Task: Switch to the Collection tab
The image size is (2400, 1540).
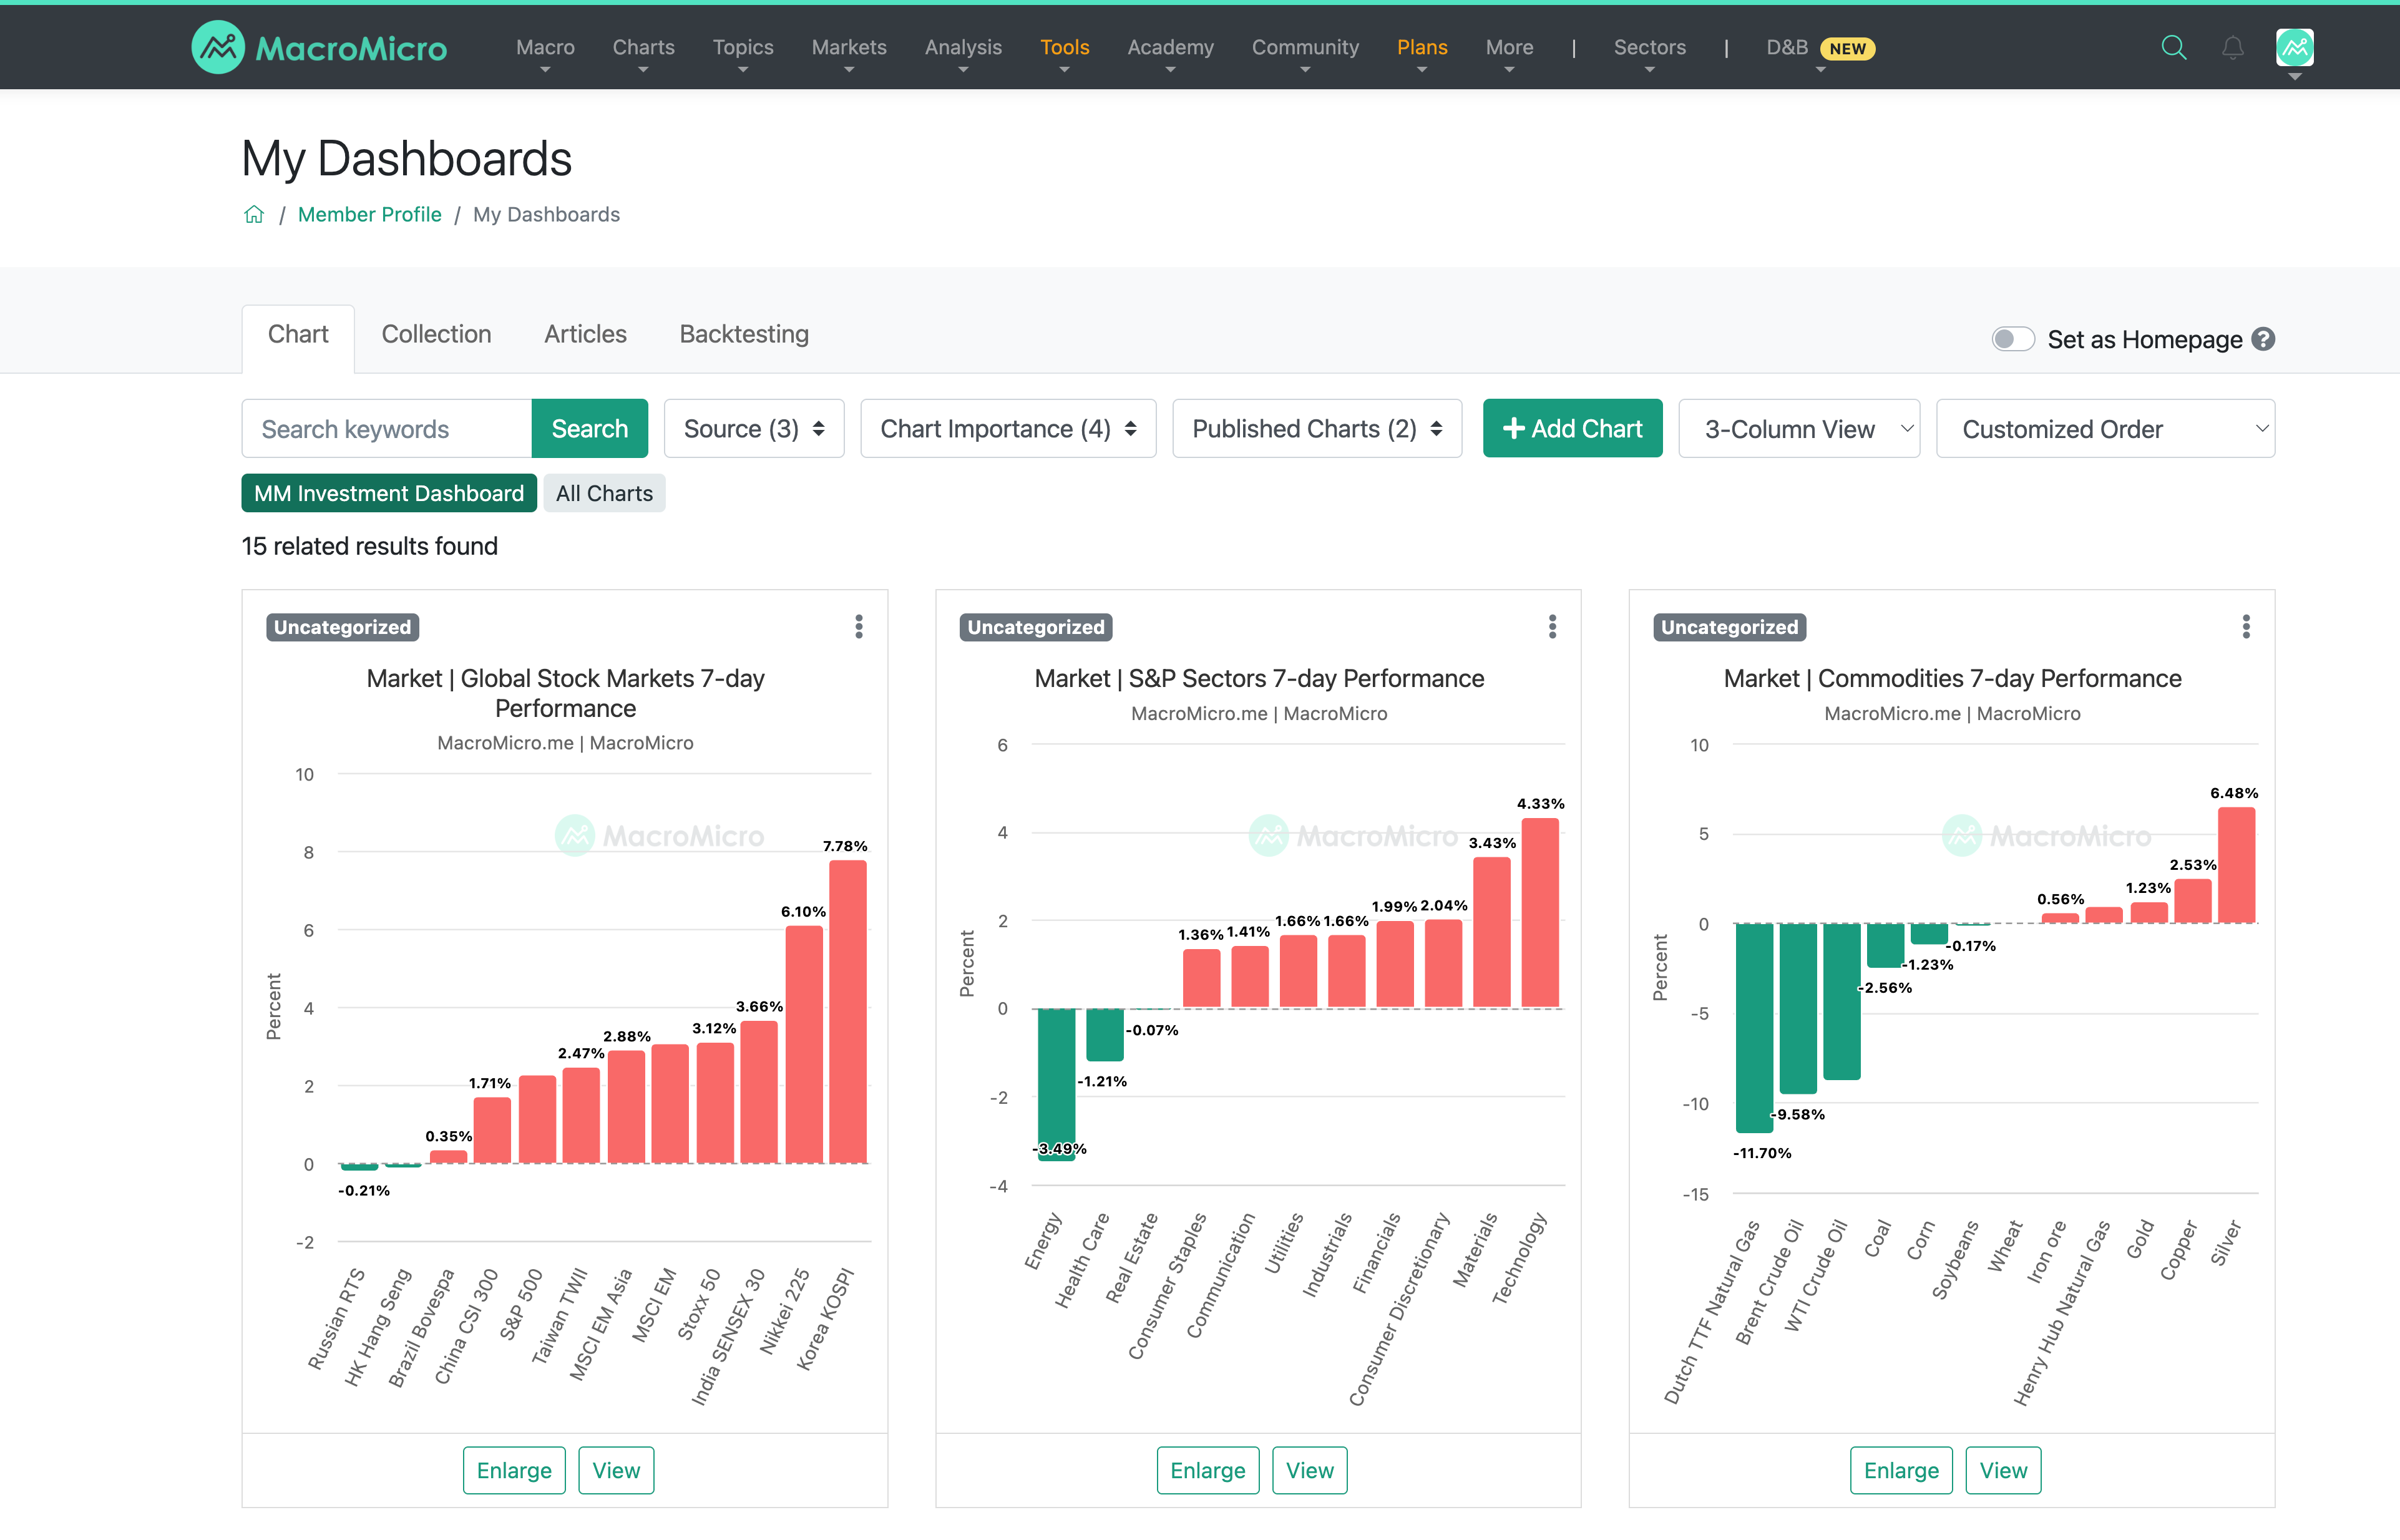Action: (436, 335)
